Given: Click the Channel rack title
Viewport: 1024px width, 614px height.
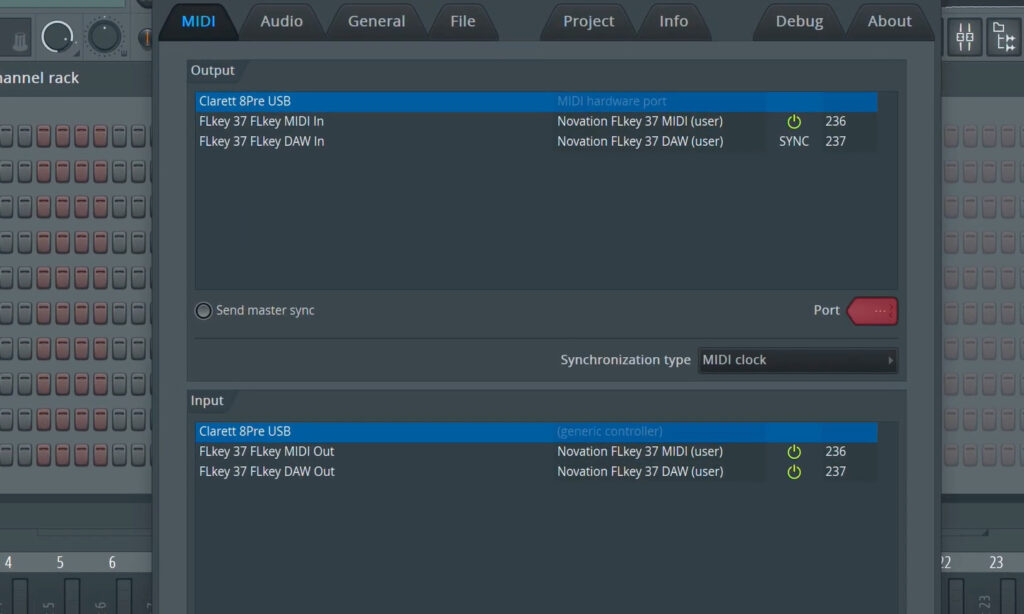Looking at the screenshot, I should pyautogui.click(x=39, y=78).
